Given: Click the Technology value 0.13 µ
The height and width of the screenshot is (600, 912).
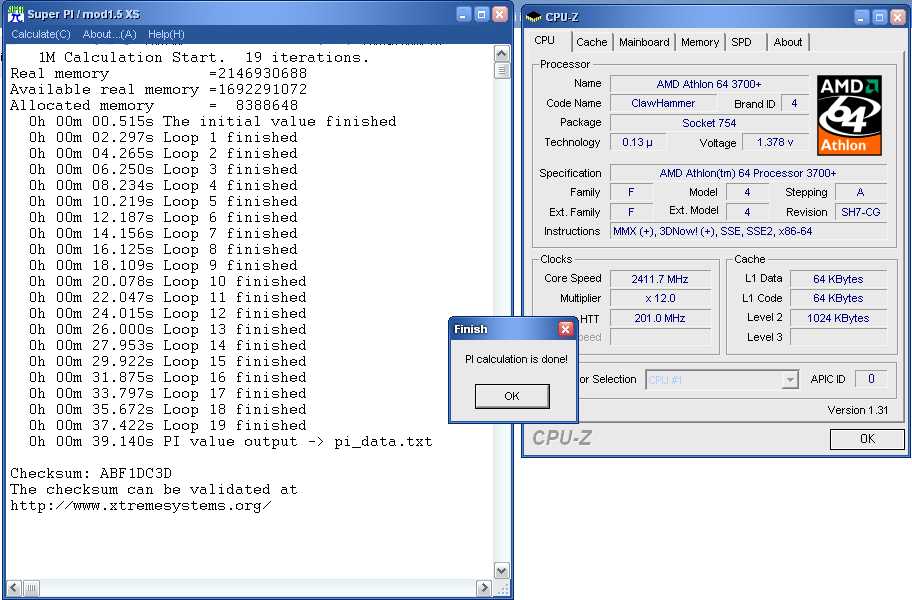Looking at the screenshot, I should point(637,142).
